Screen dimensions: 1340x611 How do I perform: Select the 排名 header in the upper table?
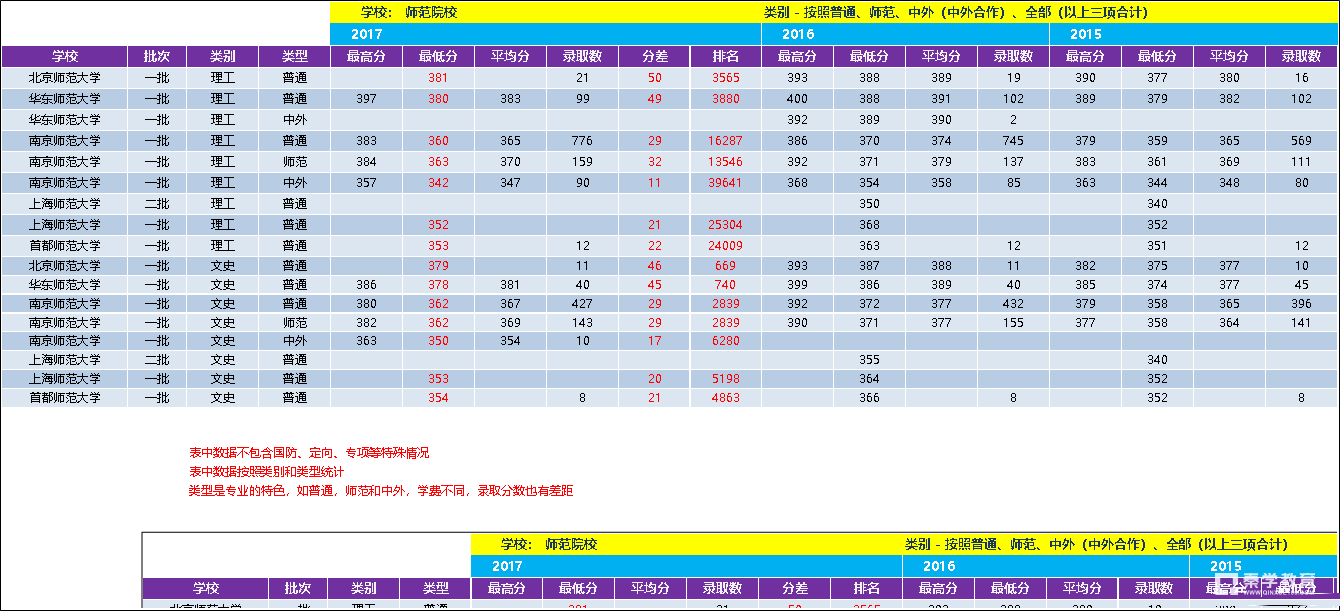click(725, 57)
